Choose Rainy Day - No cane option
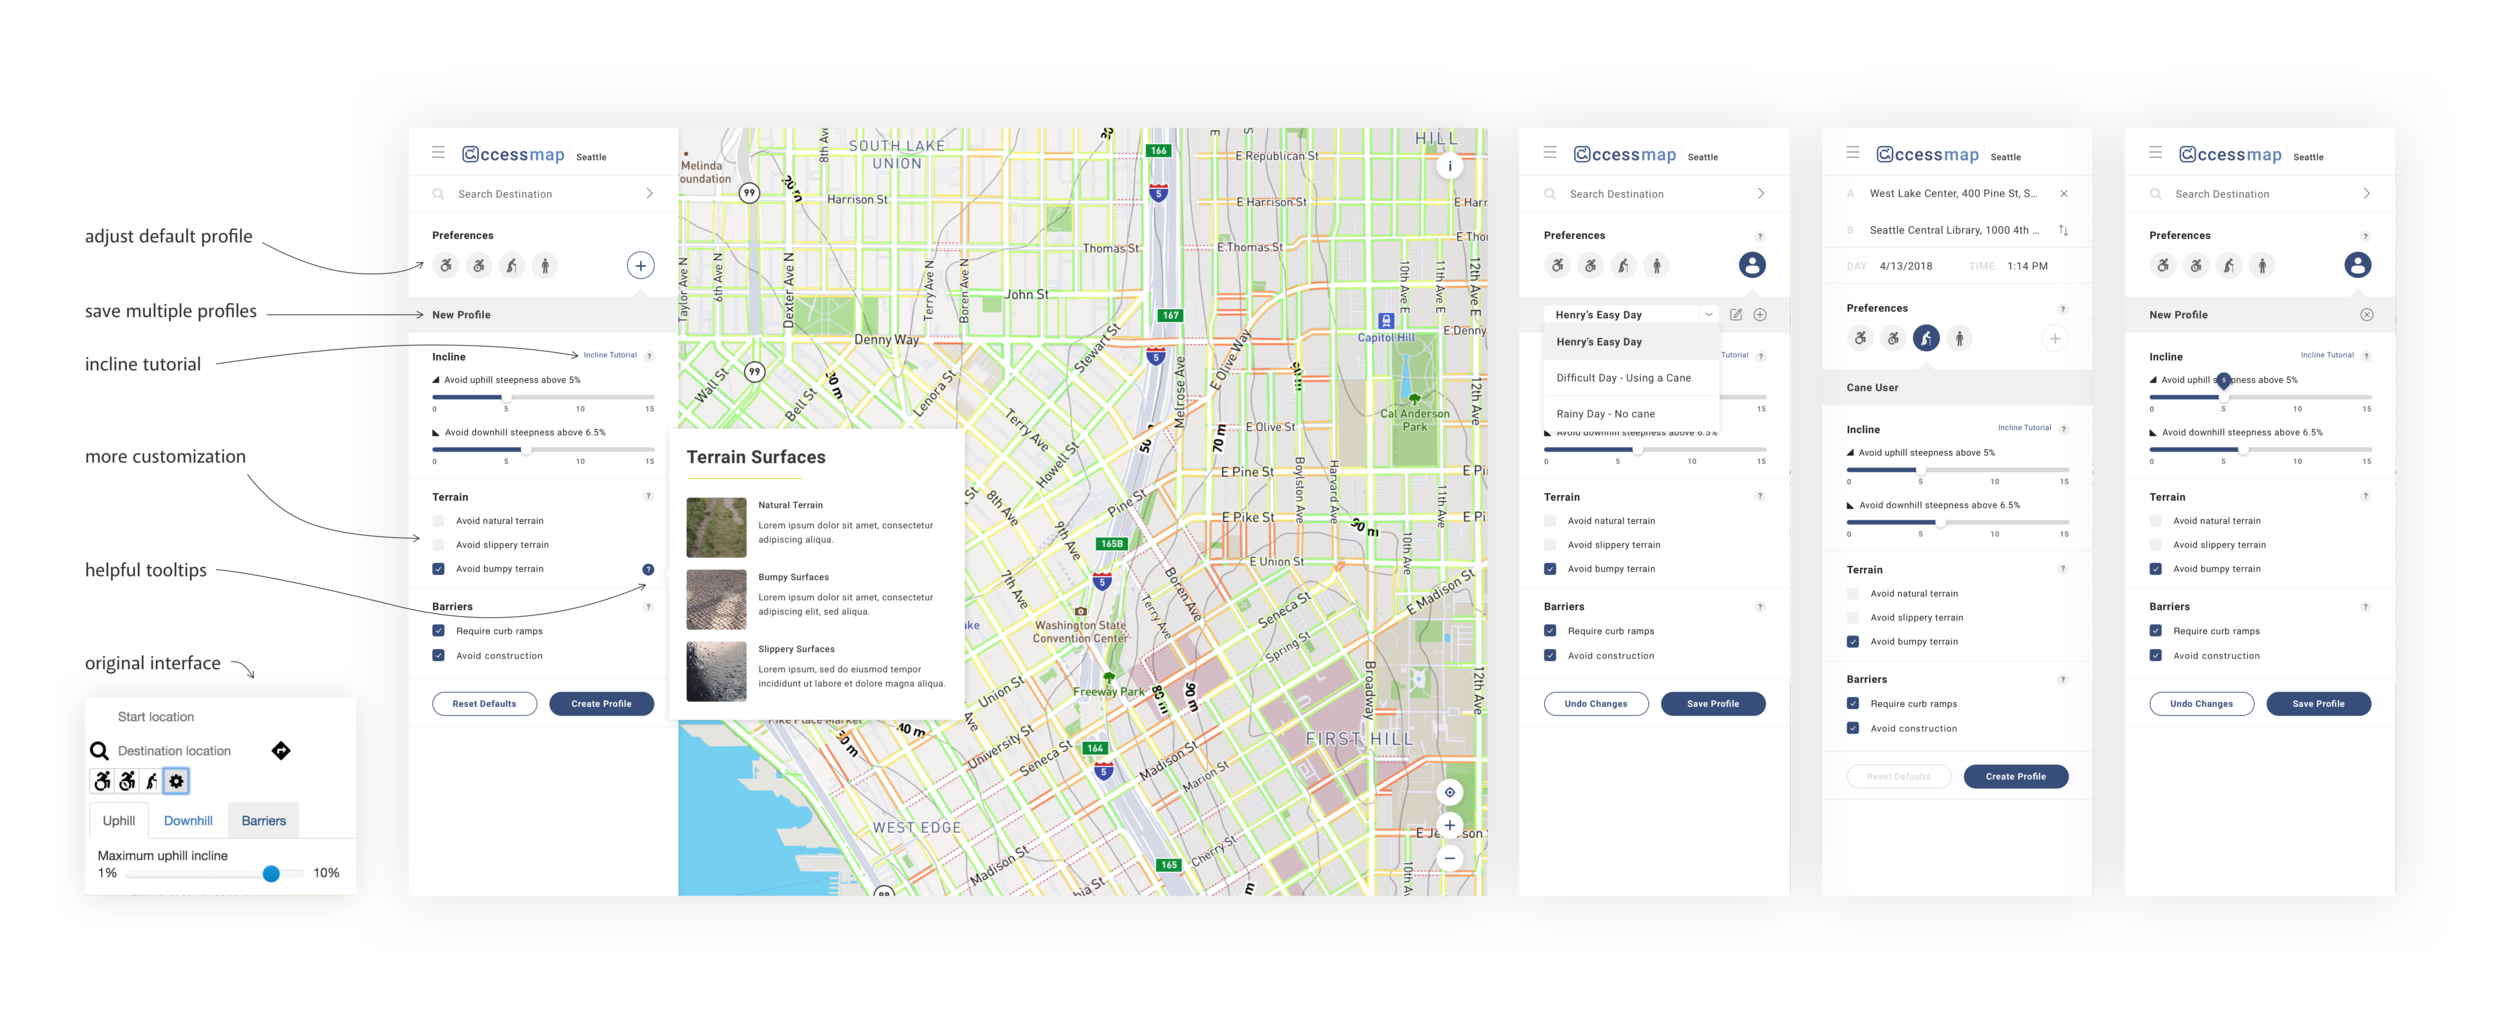 coord(1631,414)
